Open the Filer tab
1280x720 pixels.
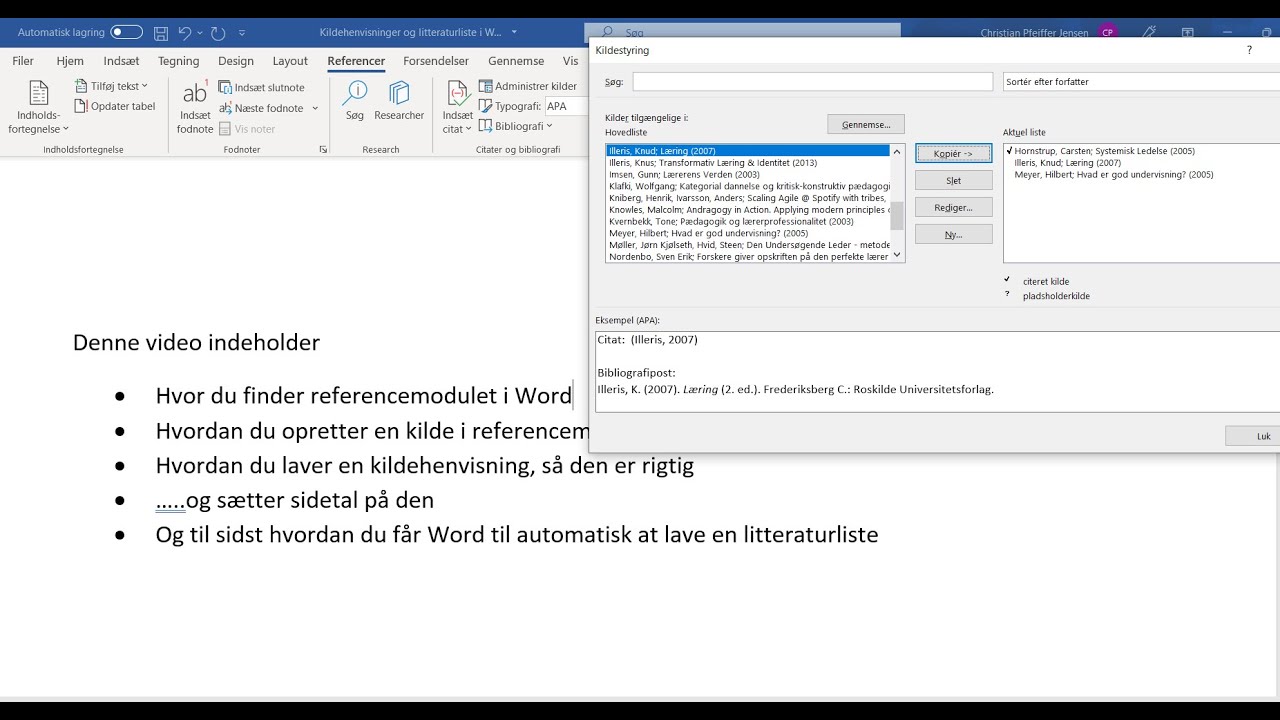click(x=23, y=61)
